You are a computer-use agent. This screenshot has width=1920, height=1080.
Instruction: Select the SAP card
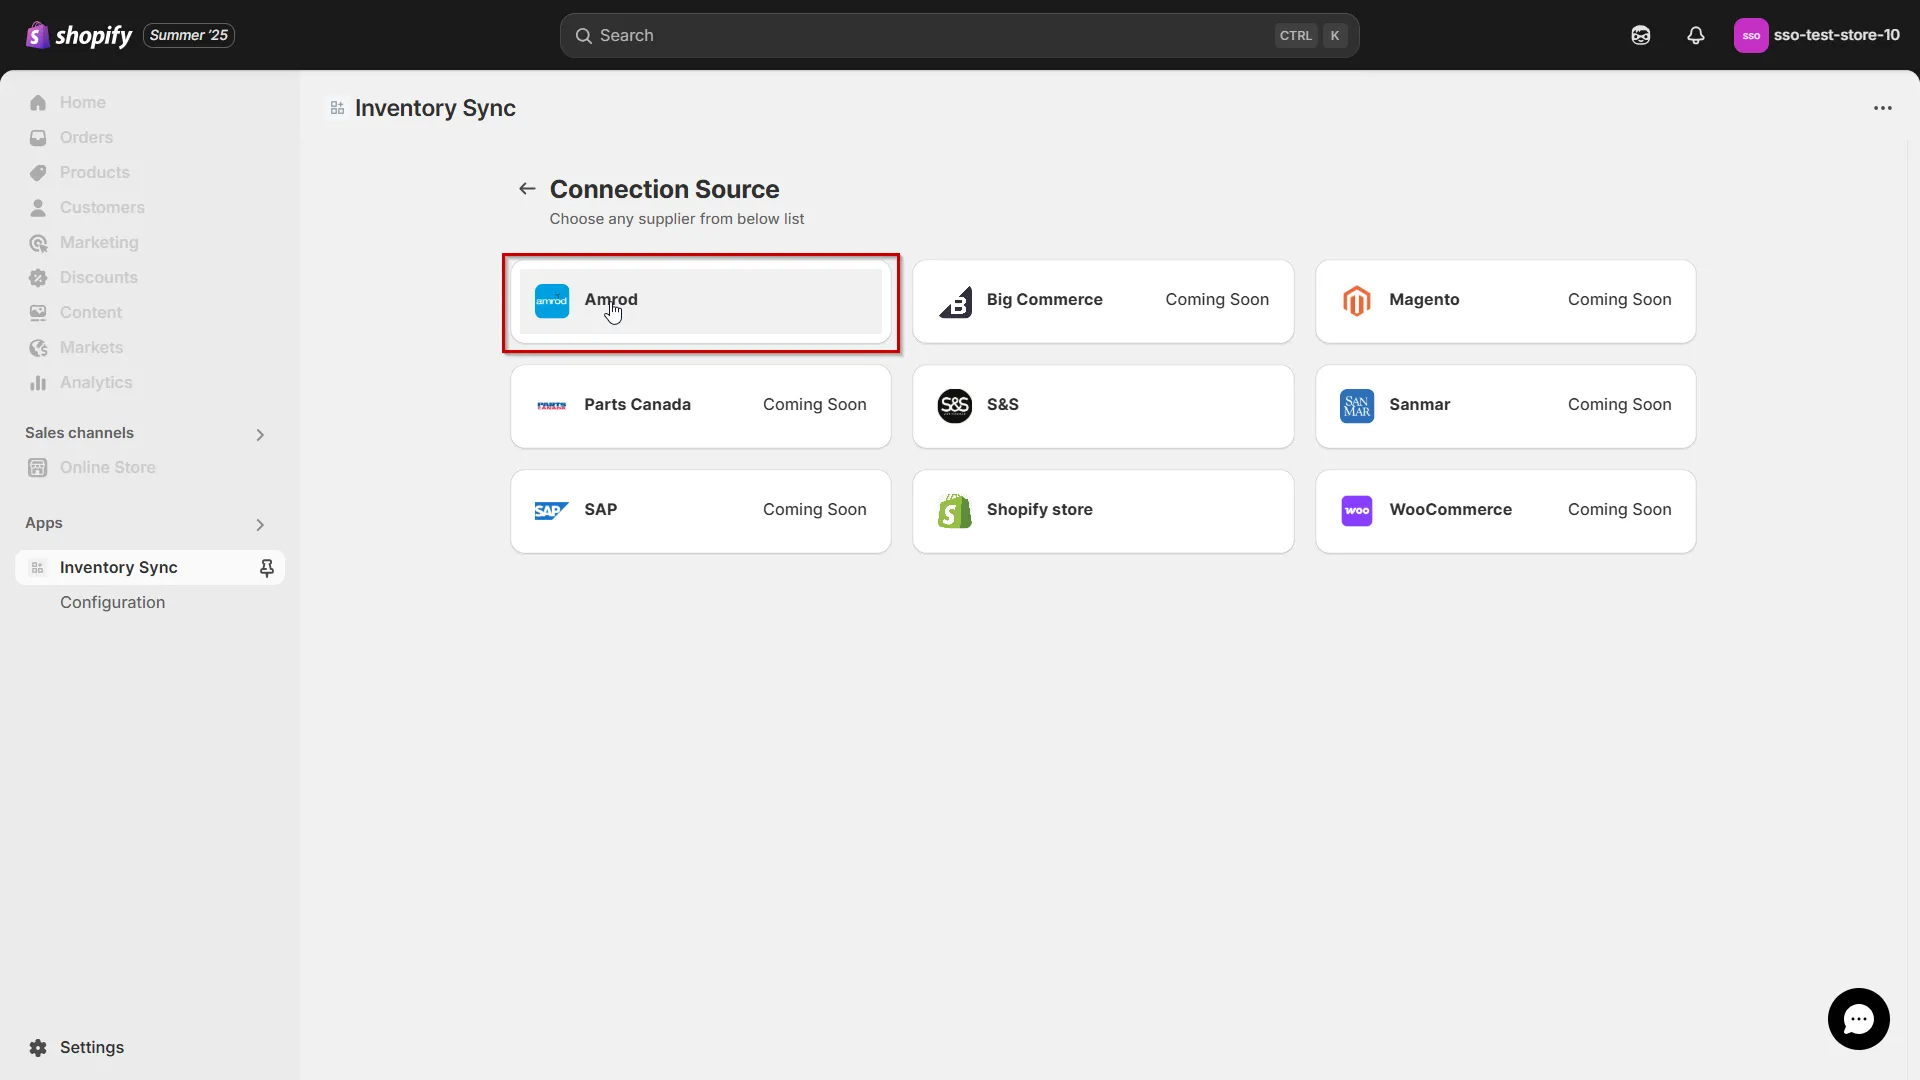tap(700, 511)
